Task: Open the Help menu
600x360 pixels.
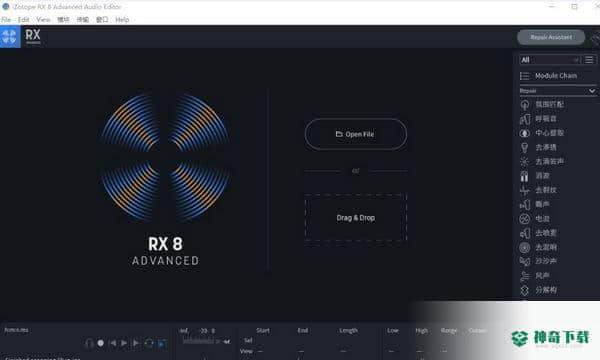Action: pos(122,20)
